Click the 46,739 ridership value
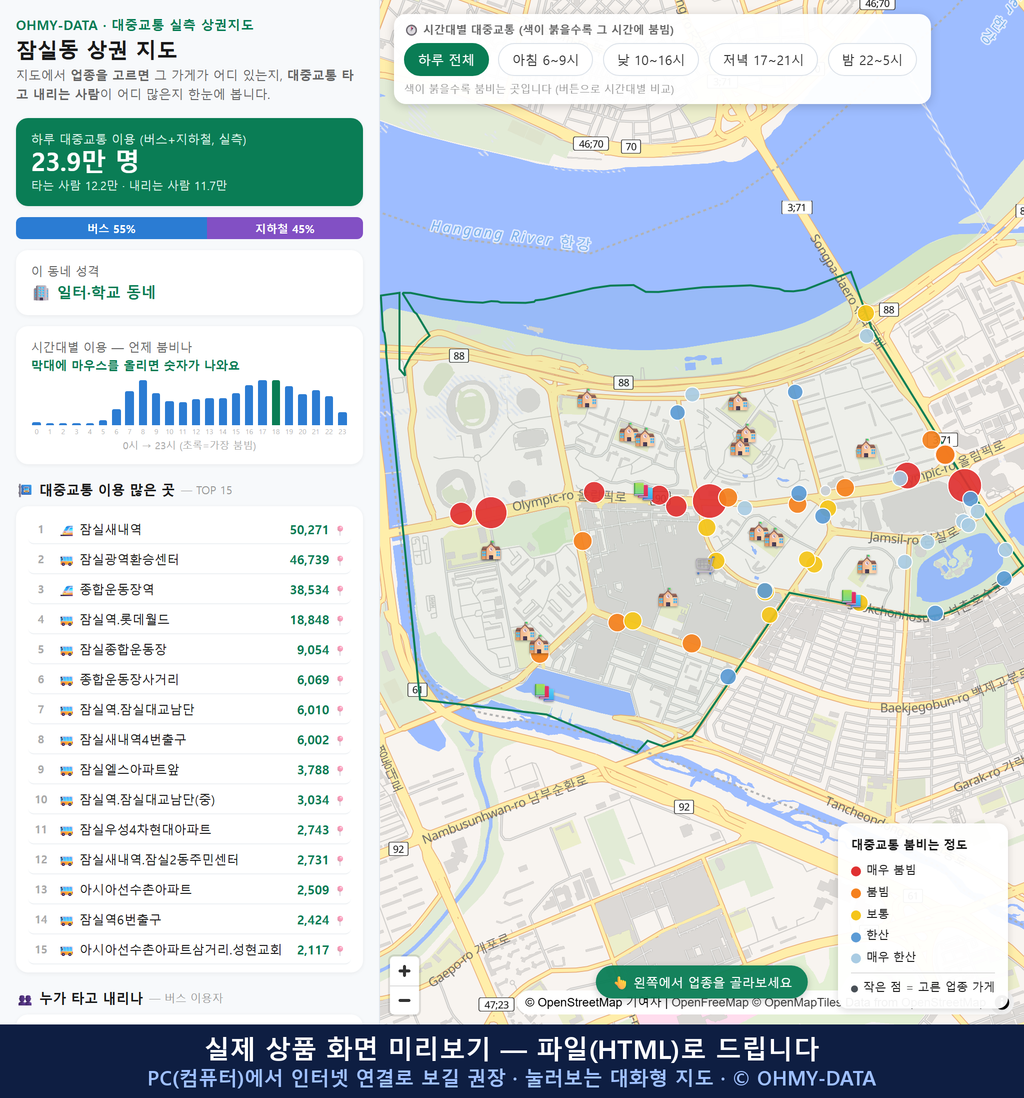 [309, 560]
